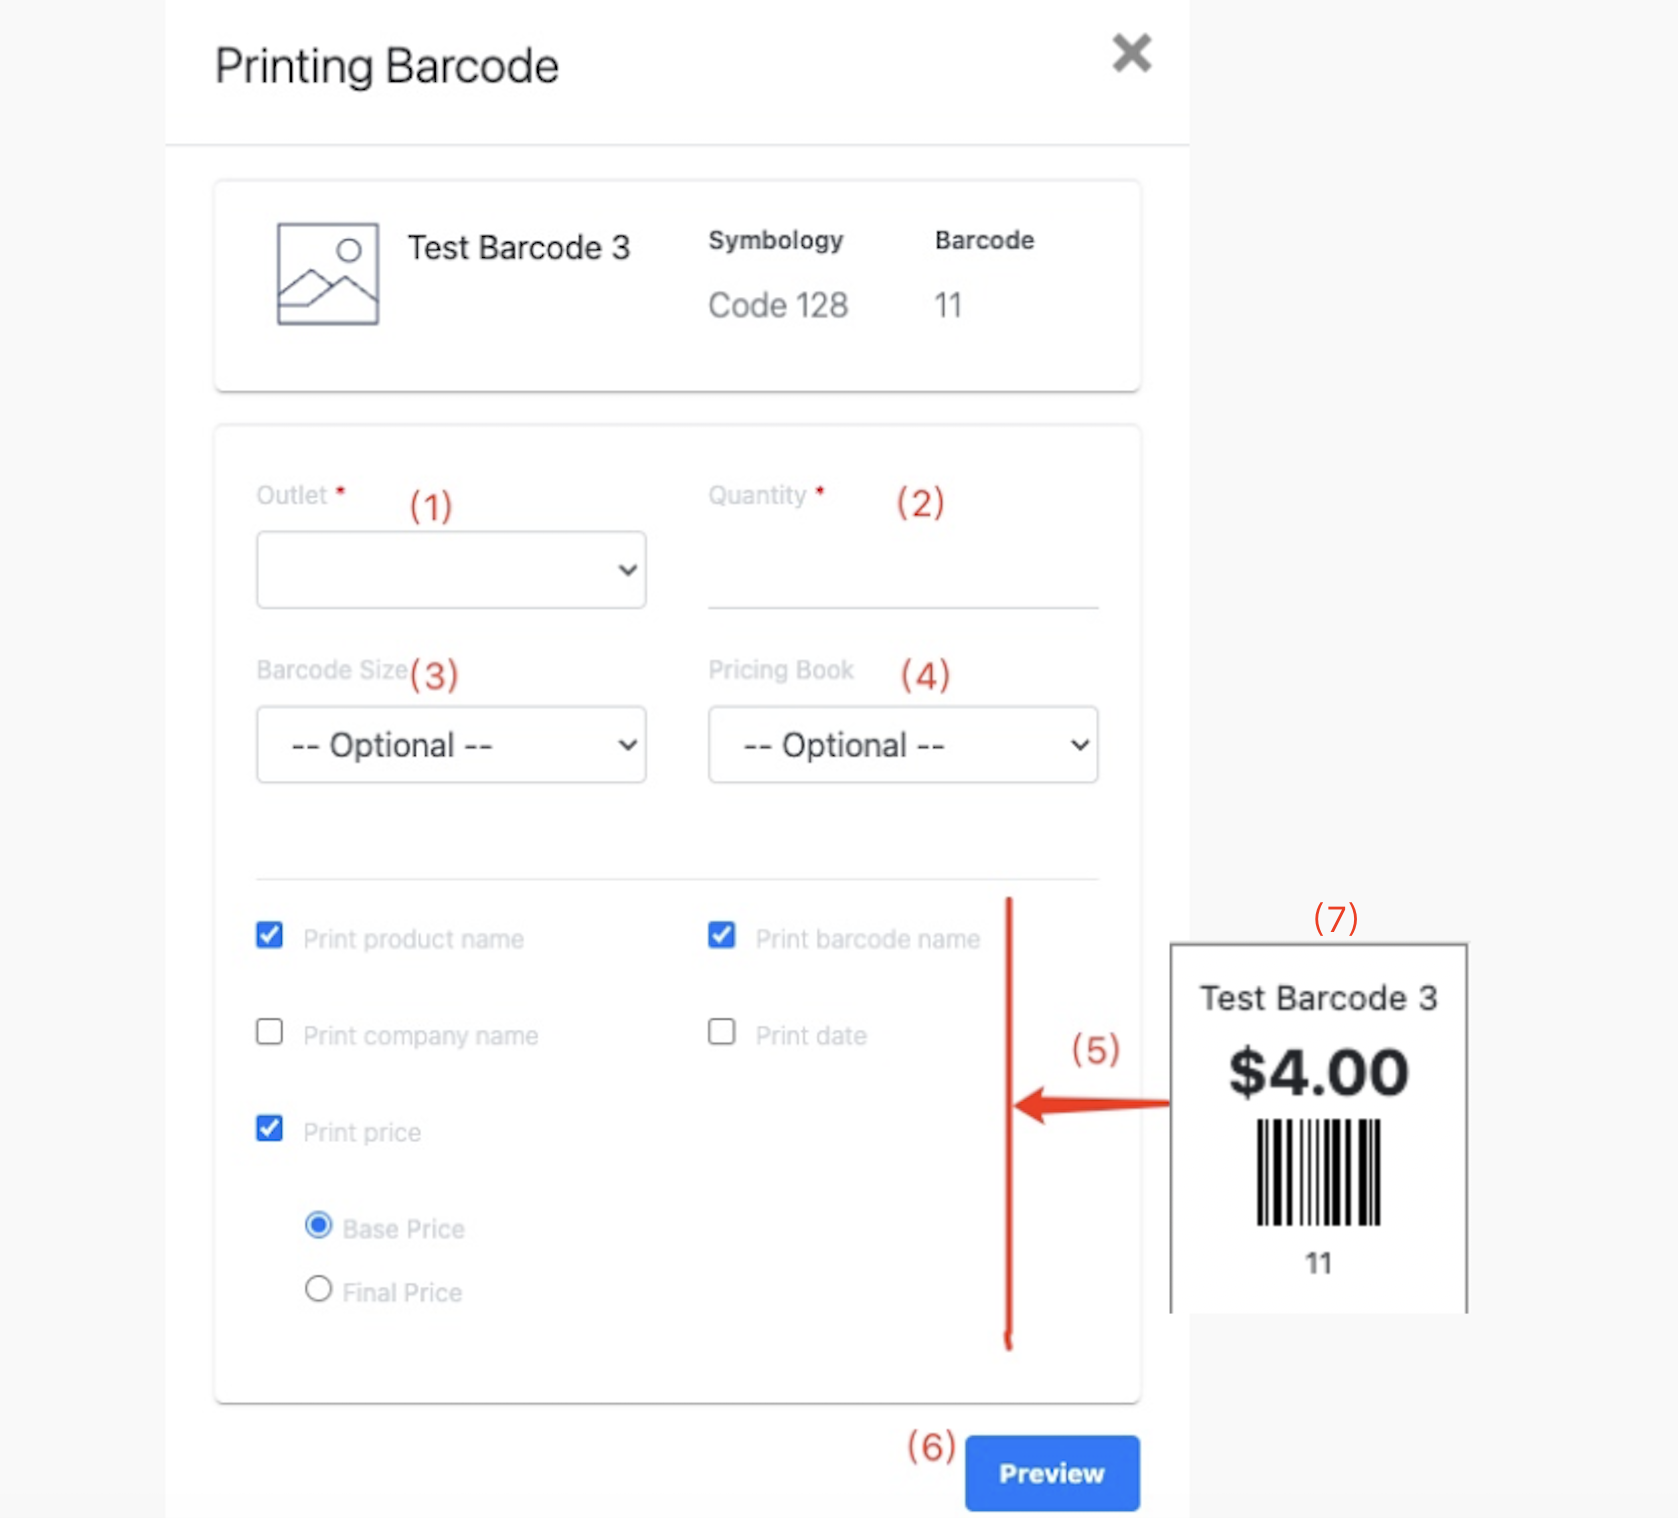The width and height of the screenshot is (1678, 1518).
Task: Click the $4.00 price on label preview
Action: [1318, 1072]
